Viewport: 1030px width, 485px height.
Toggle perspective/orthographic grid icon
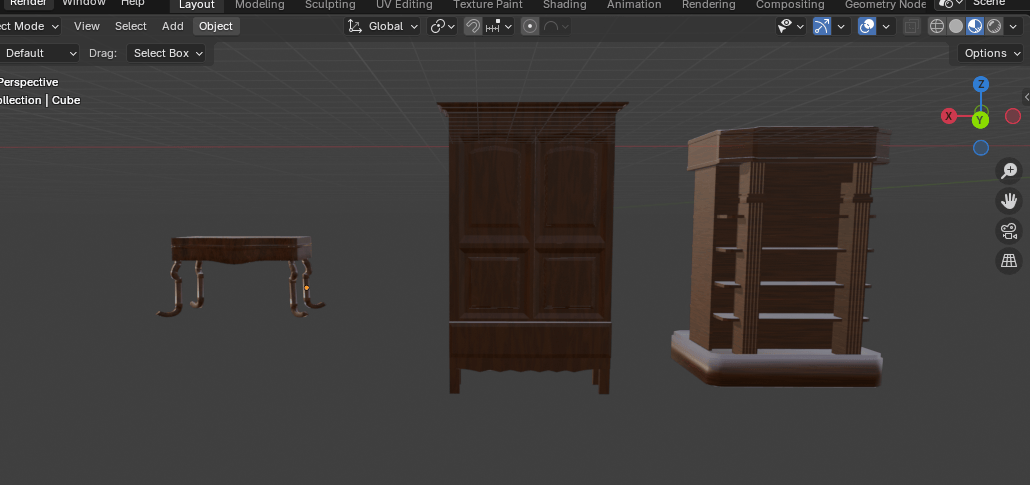(1009, 261)
